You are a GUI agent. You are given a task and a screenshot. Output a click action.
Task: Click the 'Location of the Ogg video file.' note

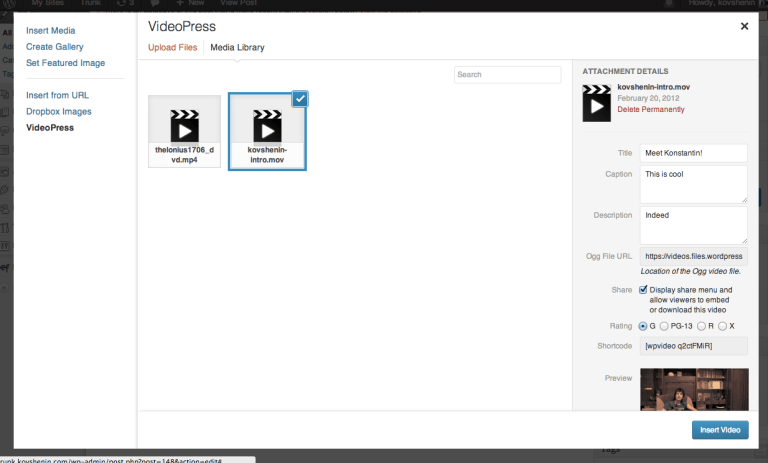[x=691, y=271]
